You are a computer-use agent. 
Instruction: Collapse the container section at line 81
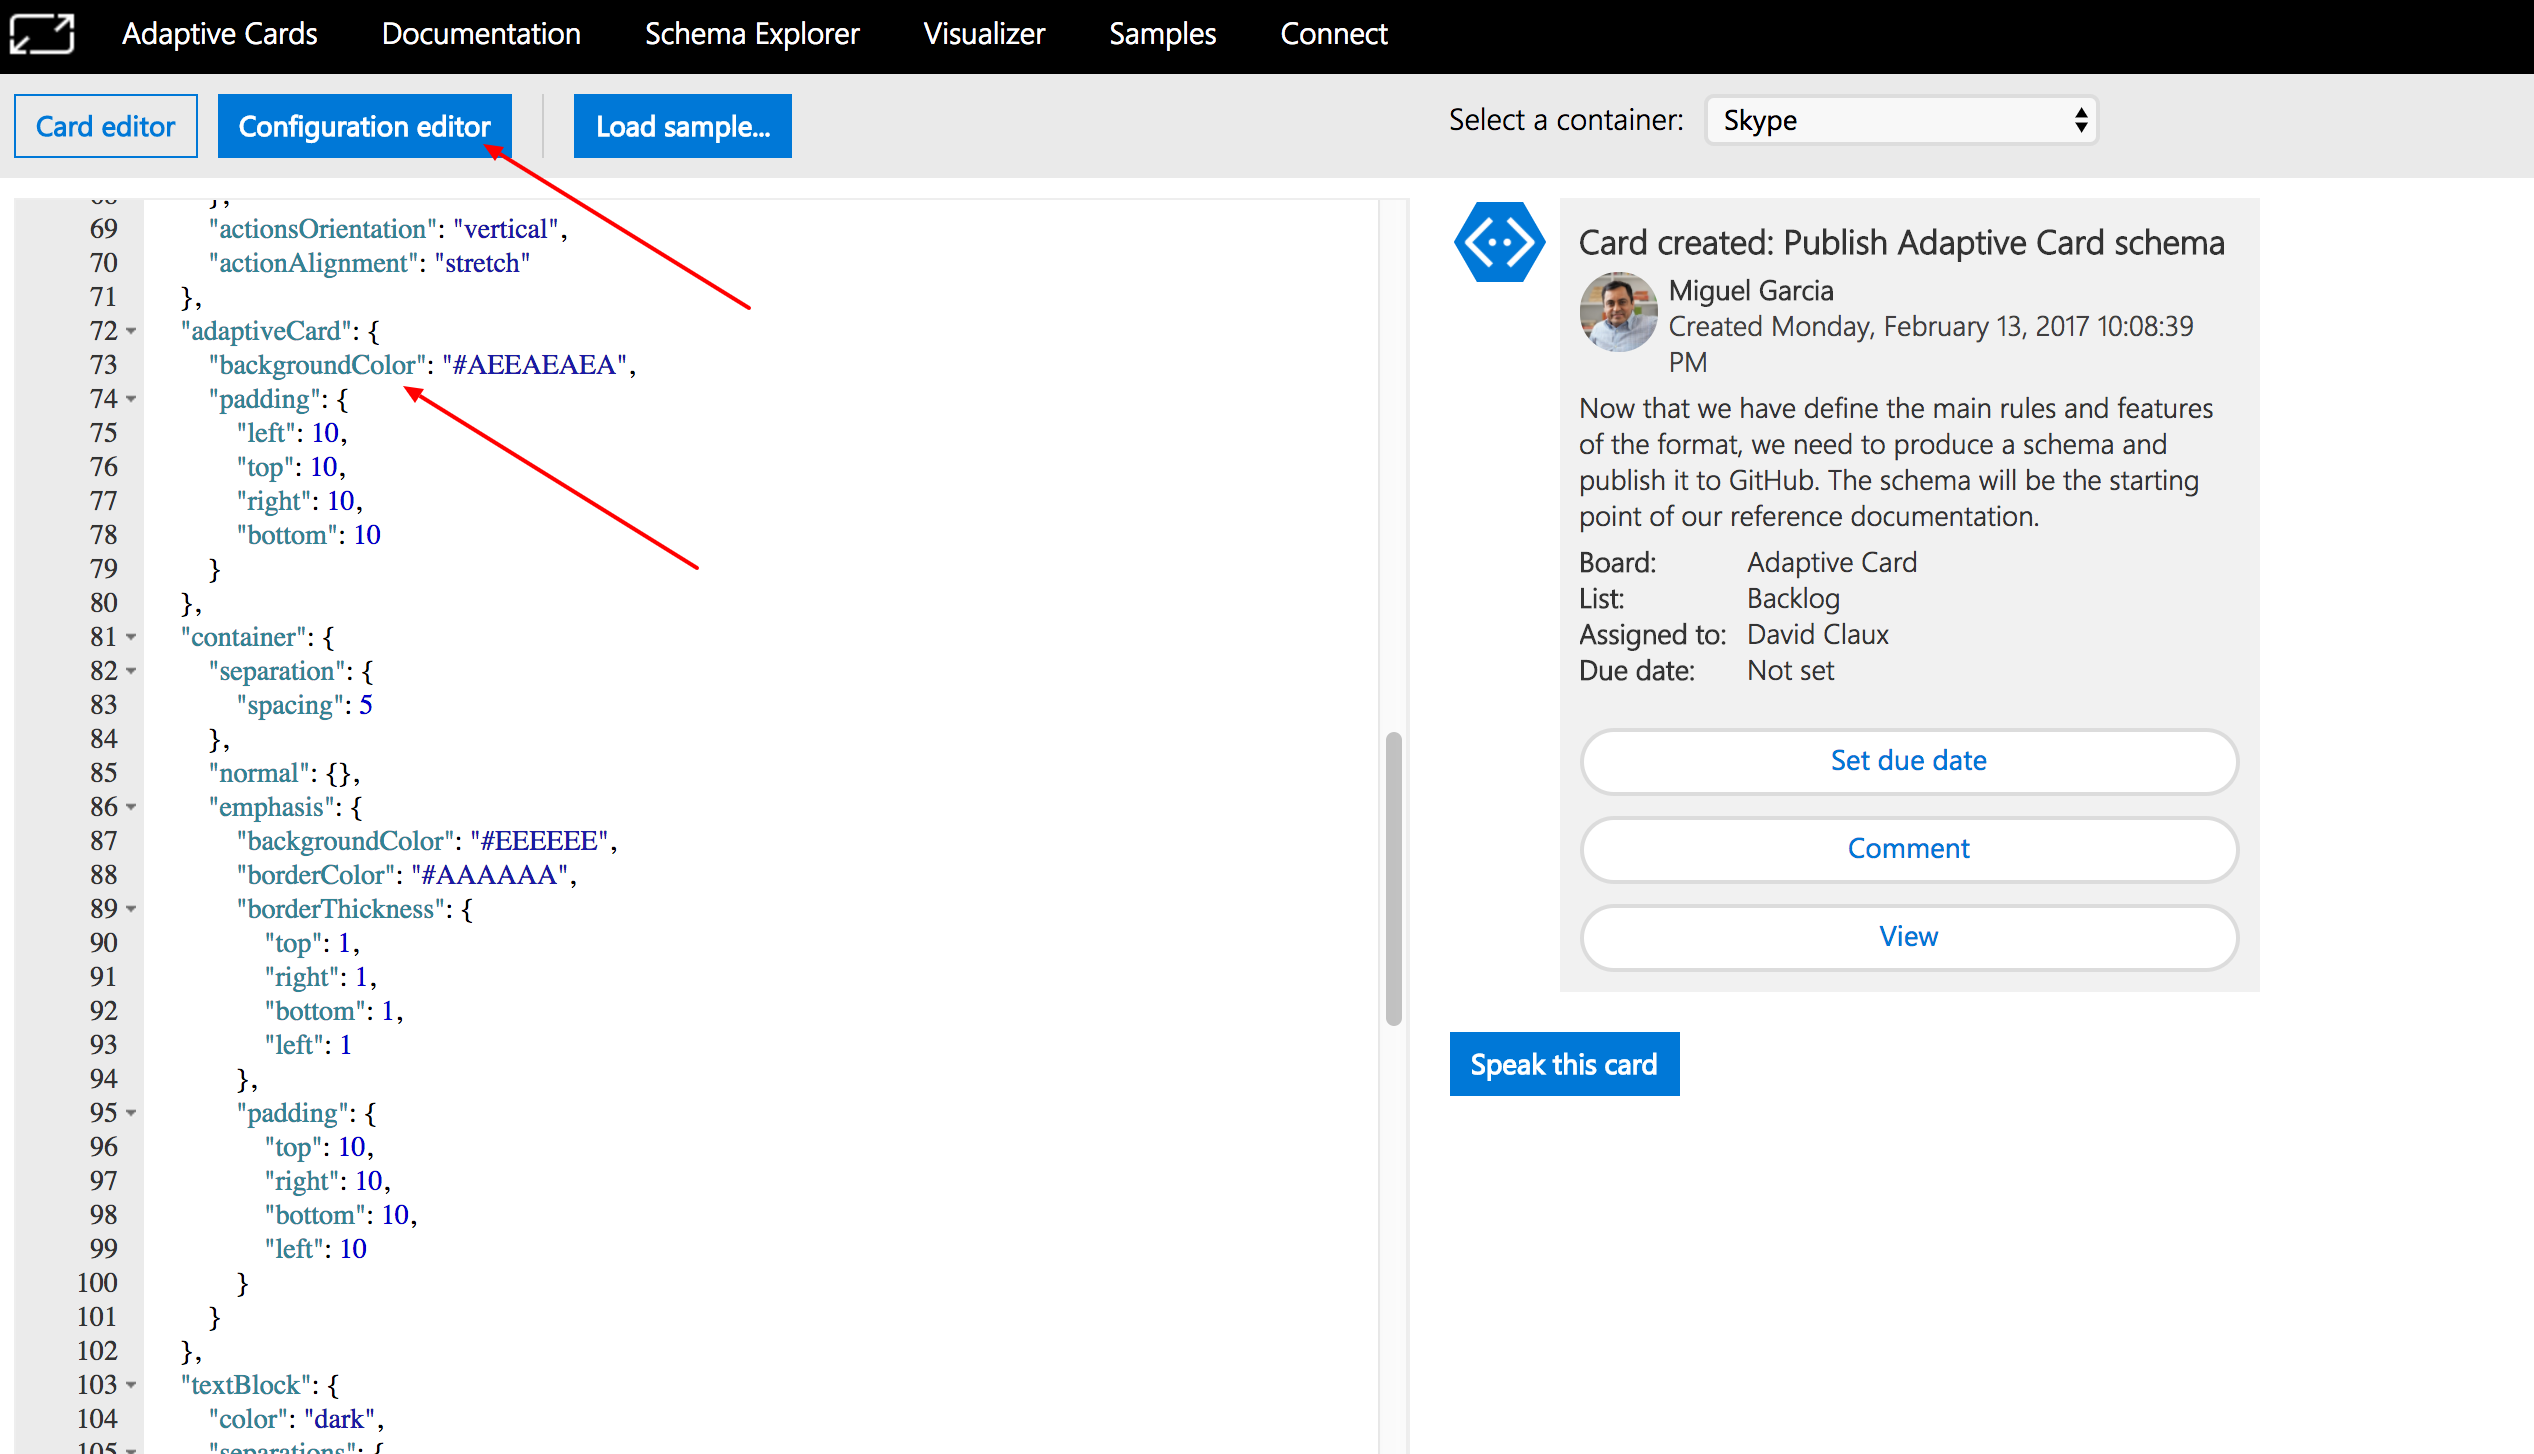coord(129,638)
